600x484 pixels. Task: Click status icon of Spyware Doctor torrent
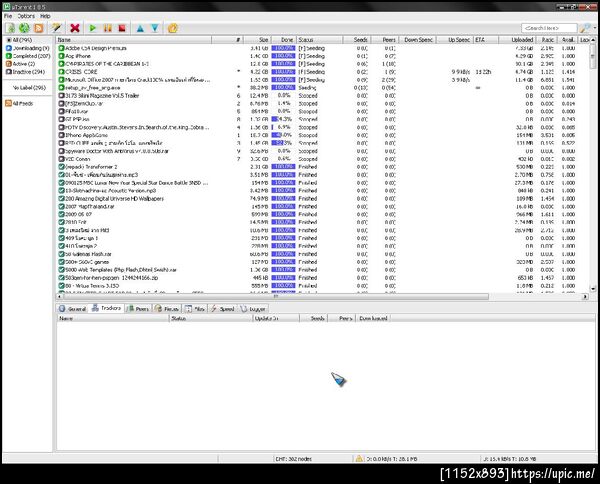tap(61, 151)
